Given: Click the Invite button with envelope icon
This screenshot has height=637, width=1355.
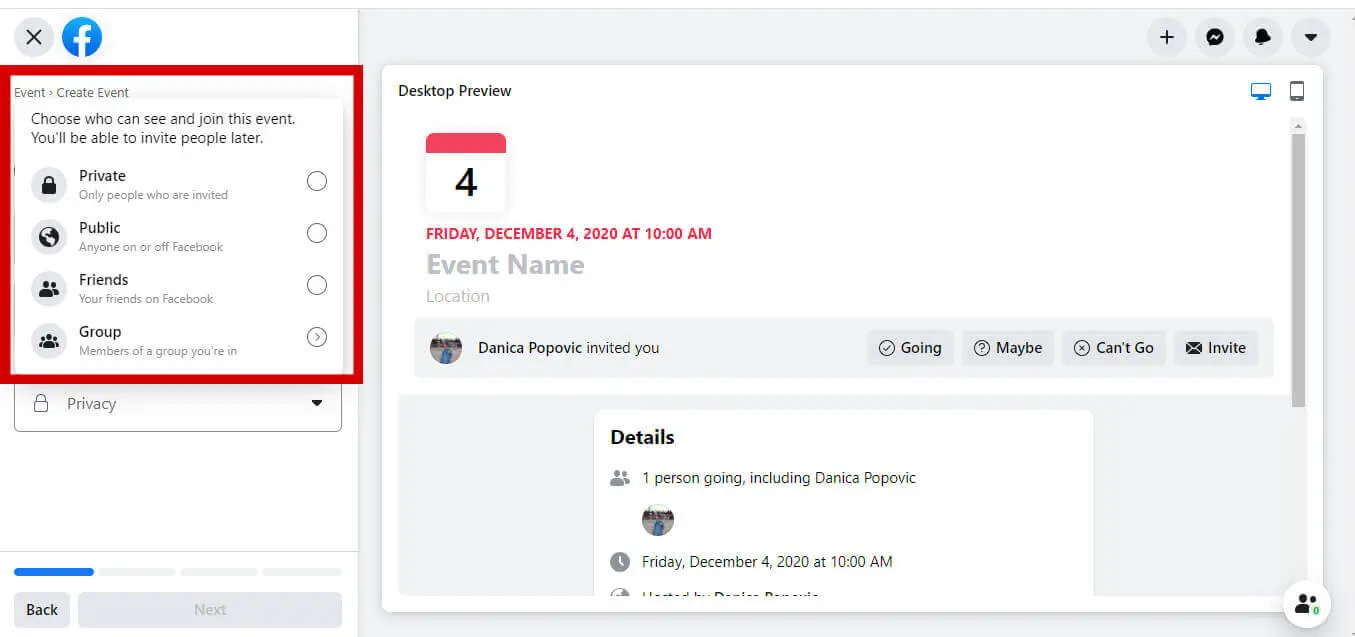Looking at the screenshot, I should point(1216,347).
